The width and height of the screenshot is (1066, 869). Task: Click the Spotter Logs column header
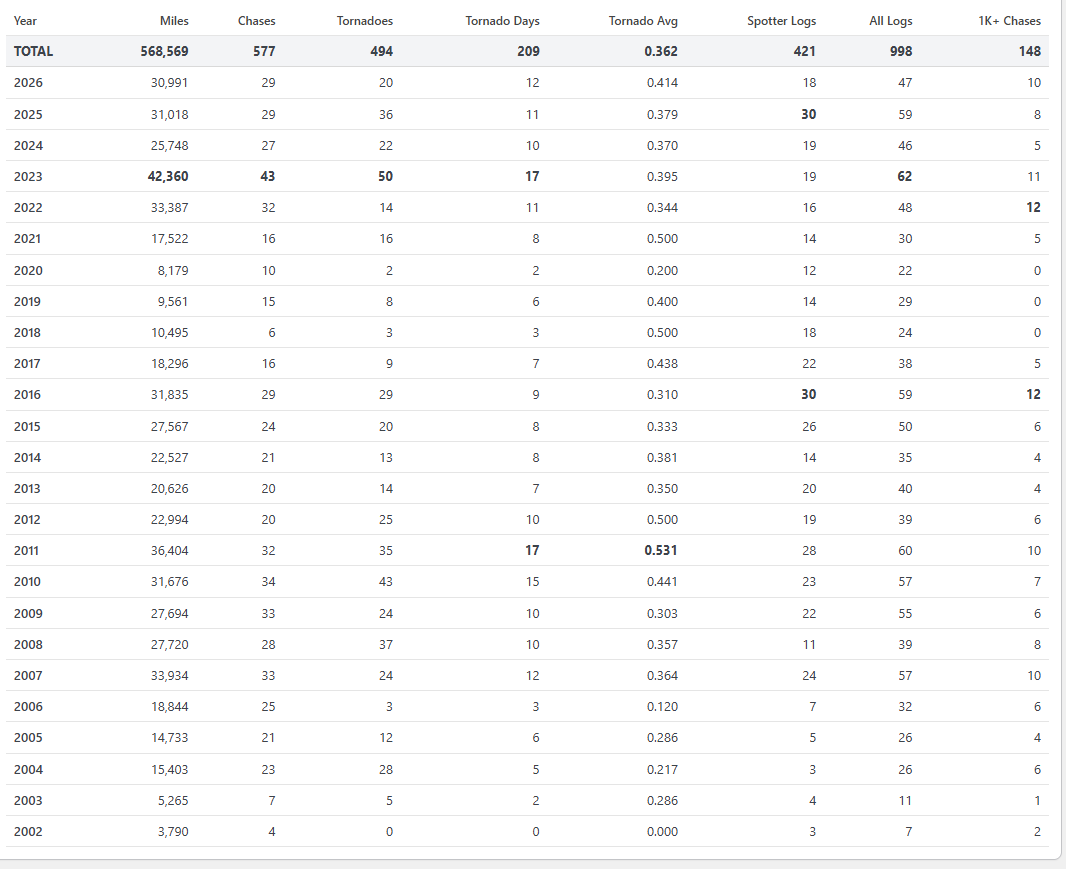pos(781,21)
